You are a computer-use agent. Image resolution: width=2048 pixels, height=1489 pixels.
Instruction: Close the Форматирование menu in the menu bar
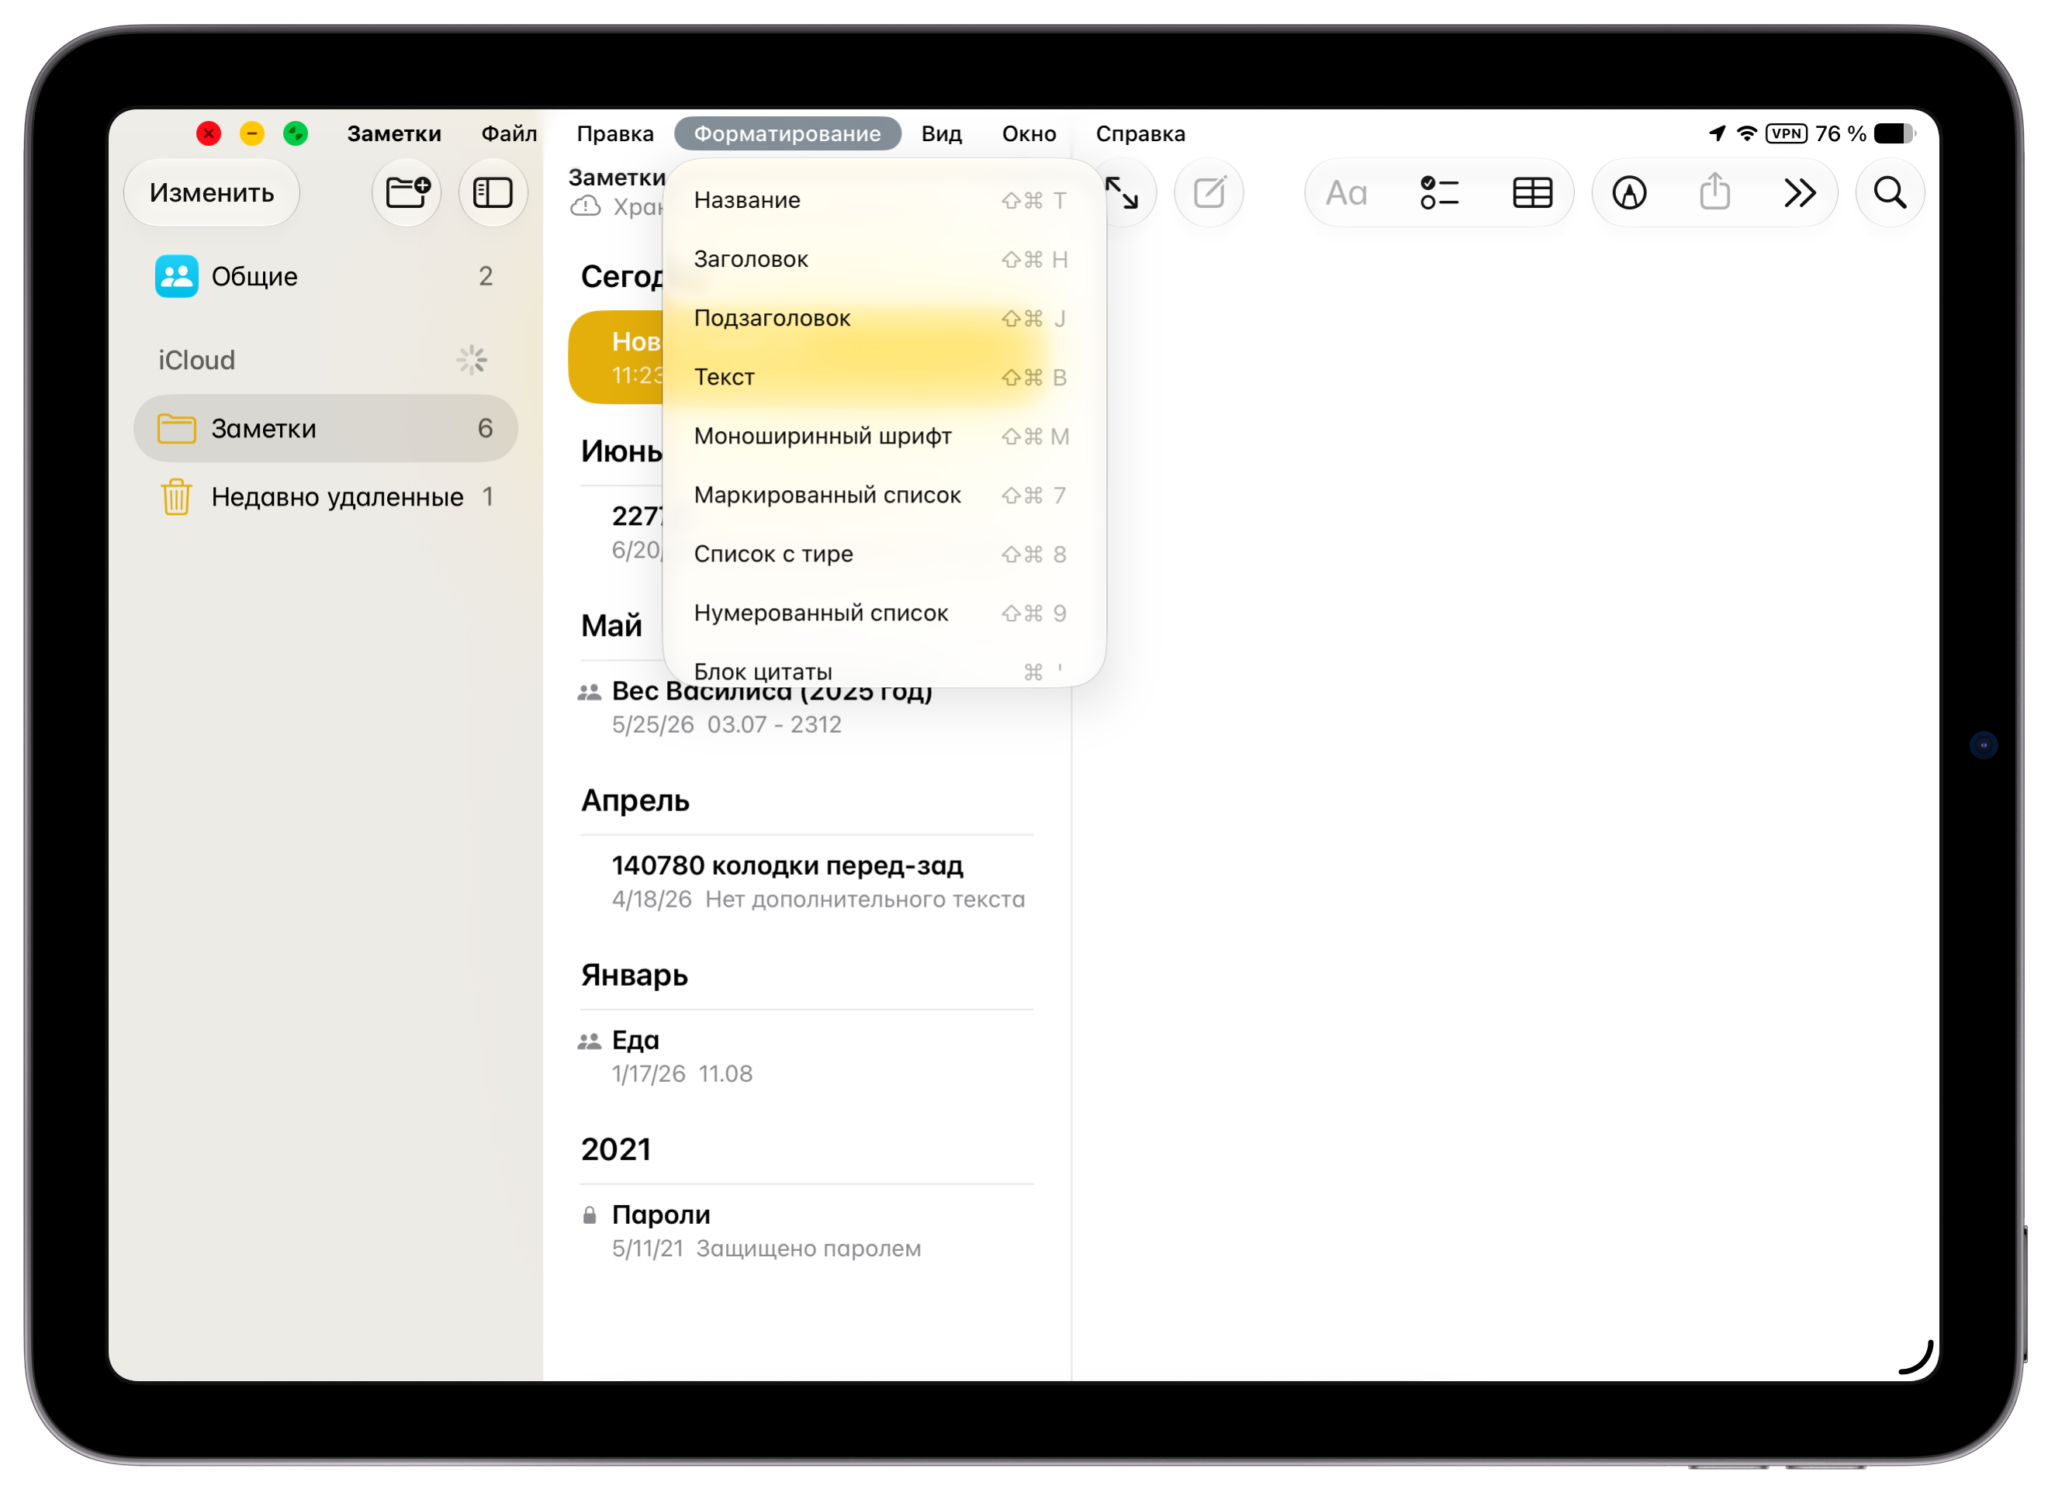787,133
